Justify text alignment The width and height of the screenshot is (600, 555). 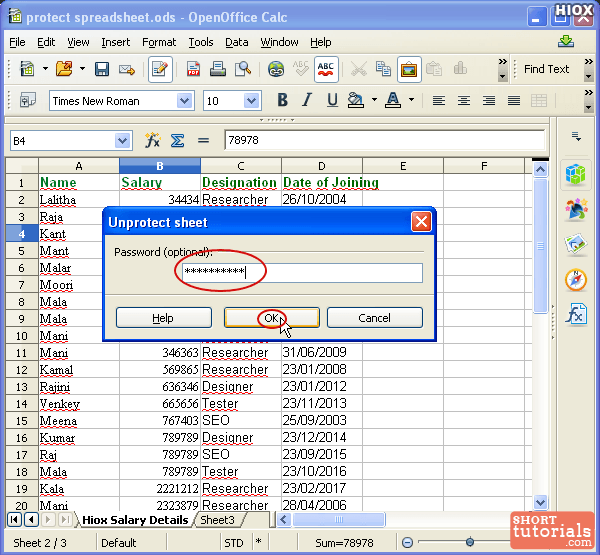click(x=514, y=101)
